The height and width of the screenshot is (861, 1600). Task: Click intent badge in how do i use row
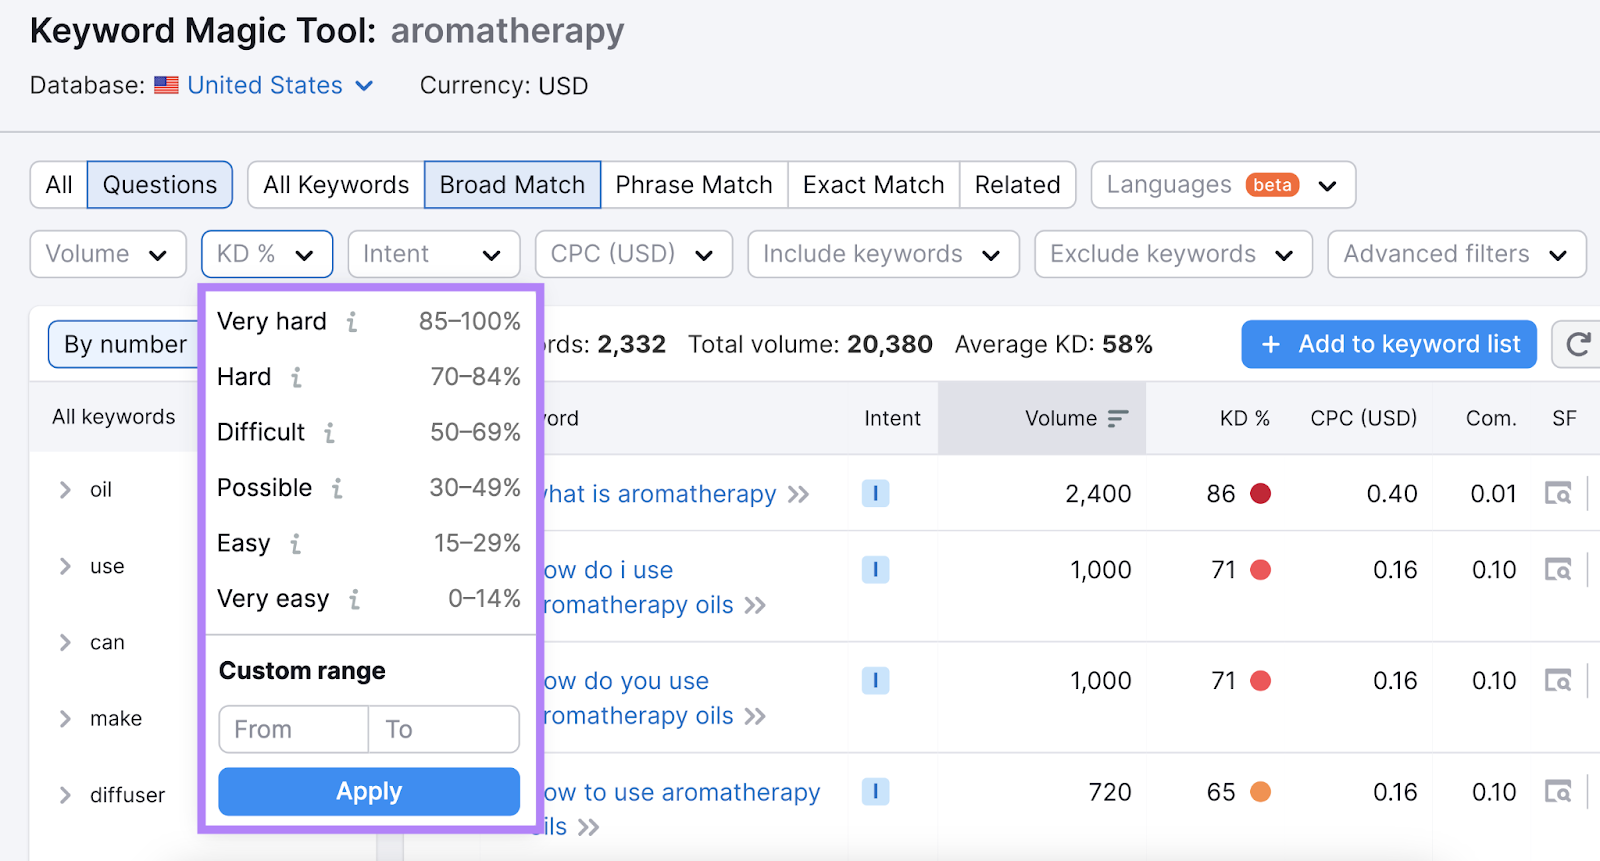pyautogui.click(x=875, y=569)
